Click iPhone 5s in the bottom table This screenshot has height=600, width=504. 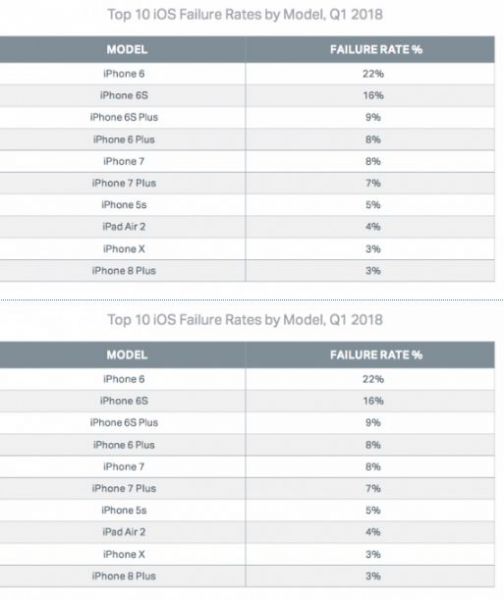click(x=124, y=510)
